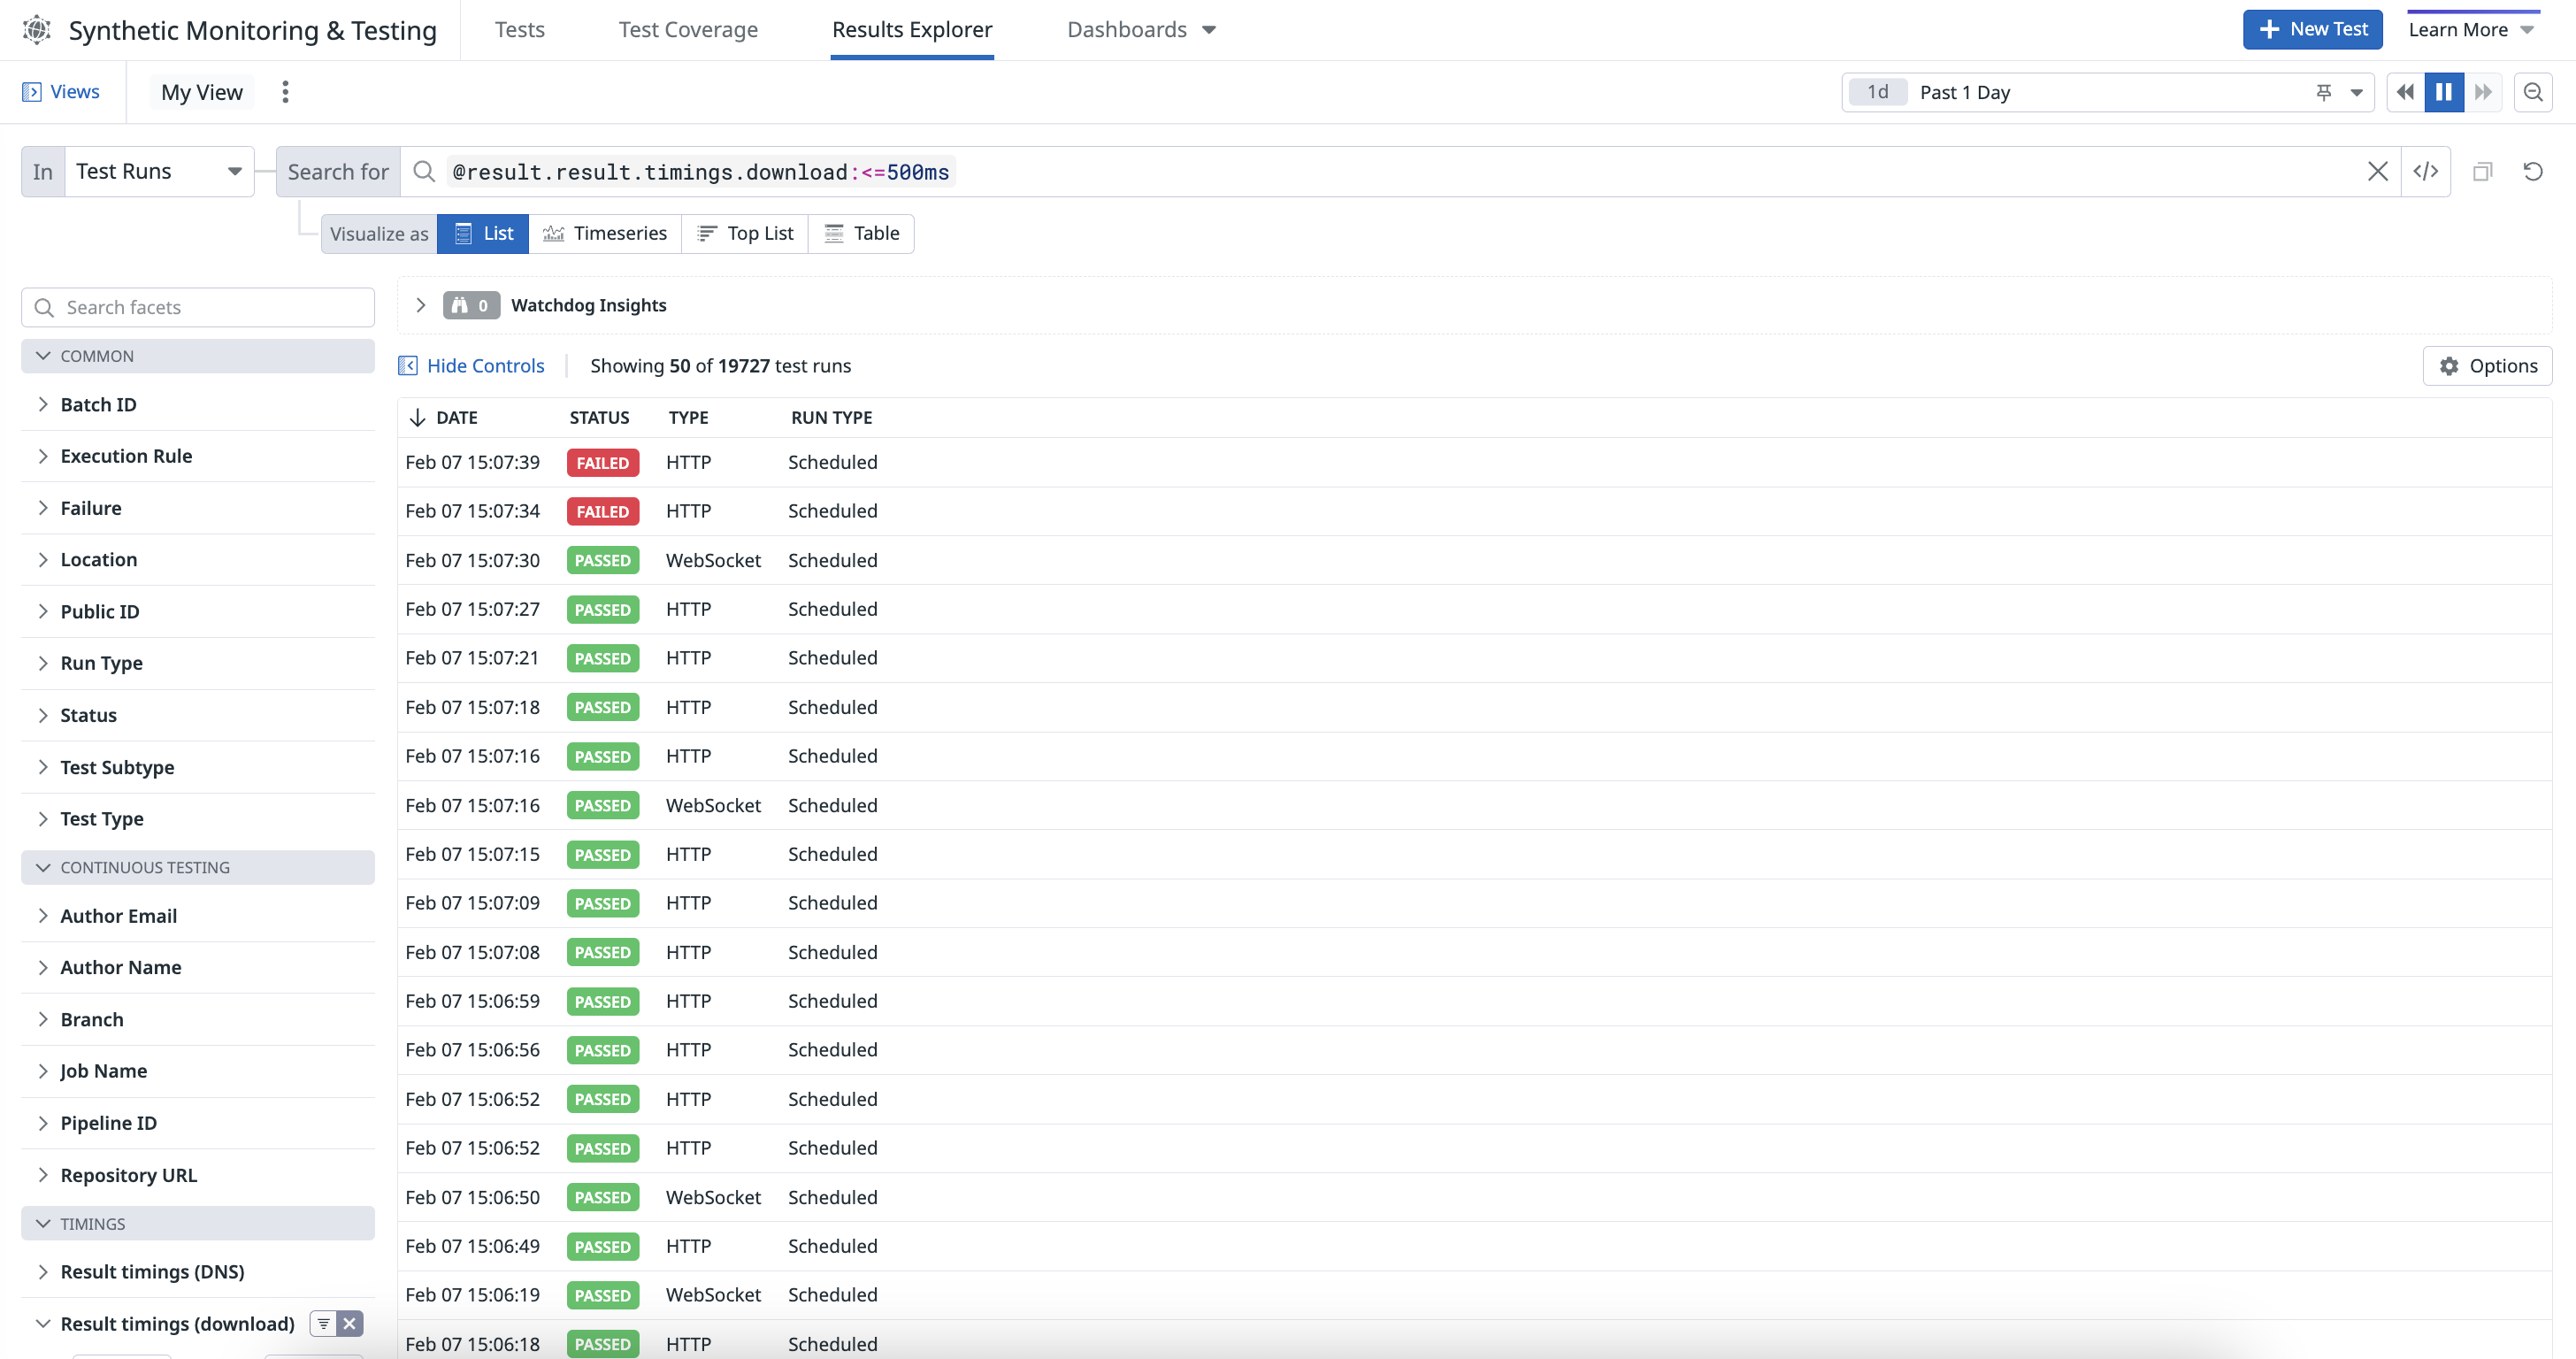The width and height of the screenshot is (2576, 1359).
Task: Open the Learn More dropdown
Action: tap(2471, 30)
